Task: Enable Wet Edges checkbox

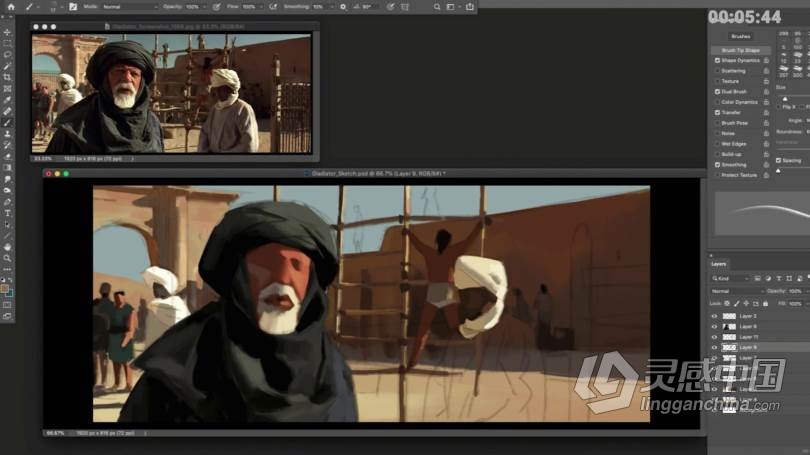Action: pyautogui.click(x=718, y=144)
